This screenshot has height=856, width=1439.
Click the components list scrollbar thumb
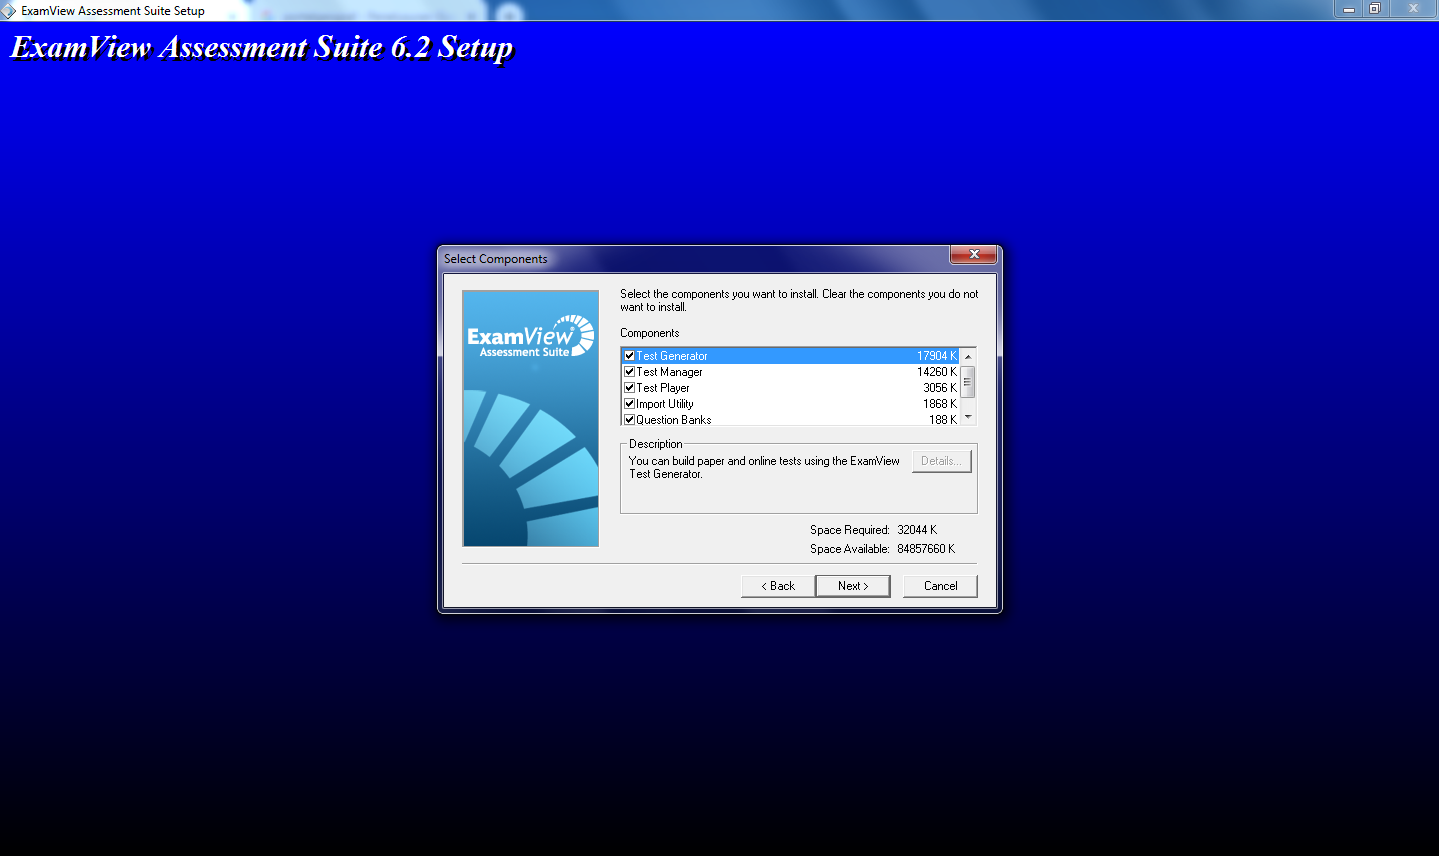(x=968, y=382)
